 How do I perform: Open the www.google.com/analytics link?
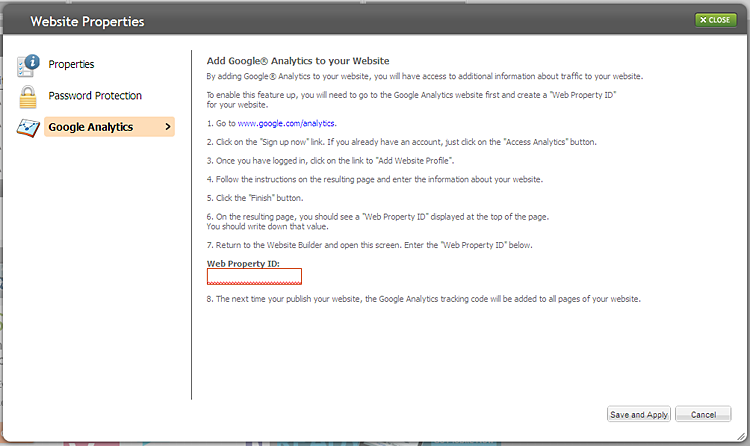point(287,123)
